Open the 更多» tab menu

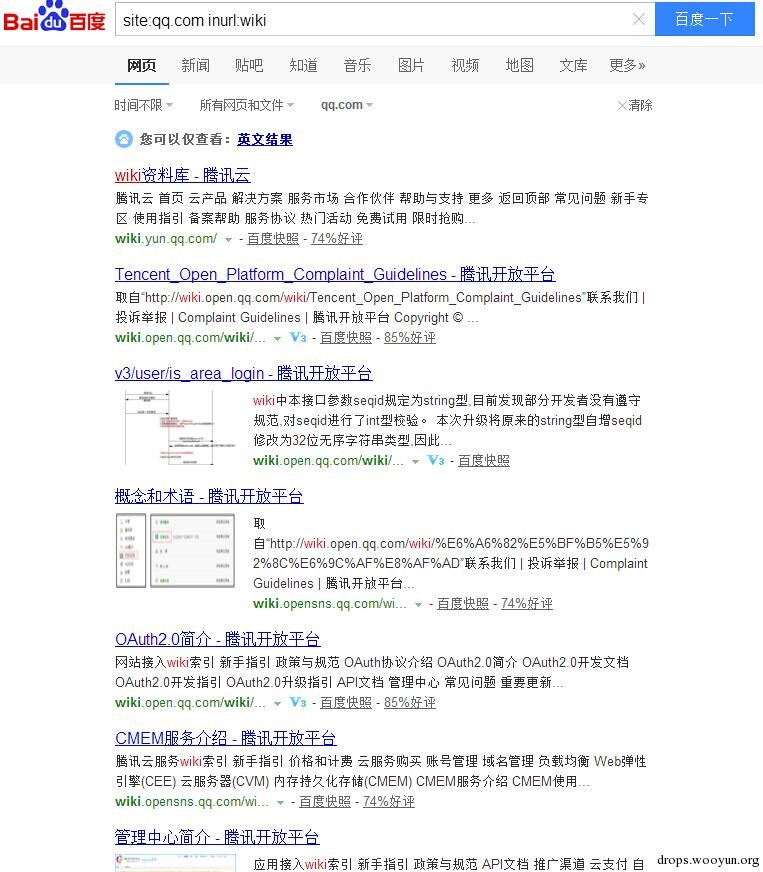627,65
